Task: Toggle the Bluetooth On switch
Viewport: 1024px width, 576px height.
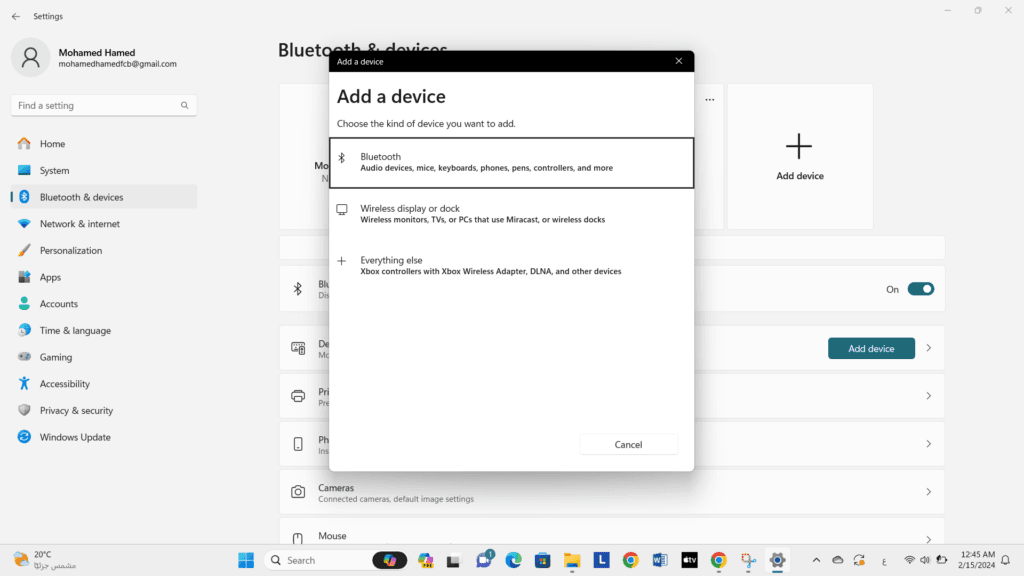Action: [x=920, y=289]
